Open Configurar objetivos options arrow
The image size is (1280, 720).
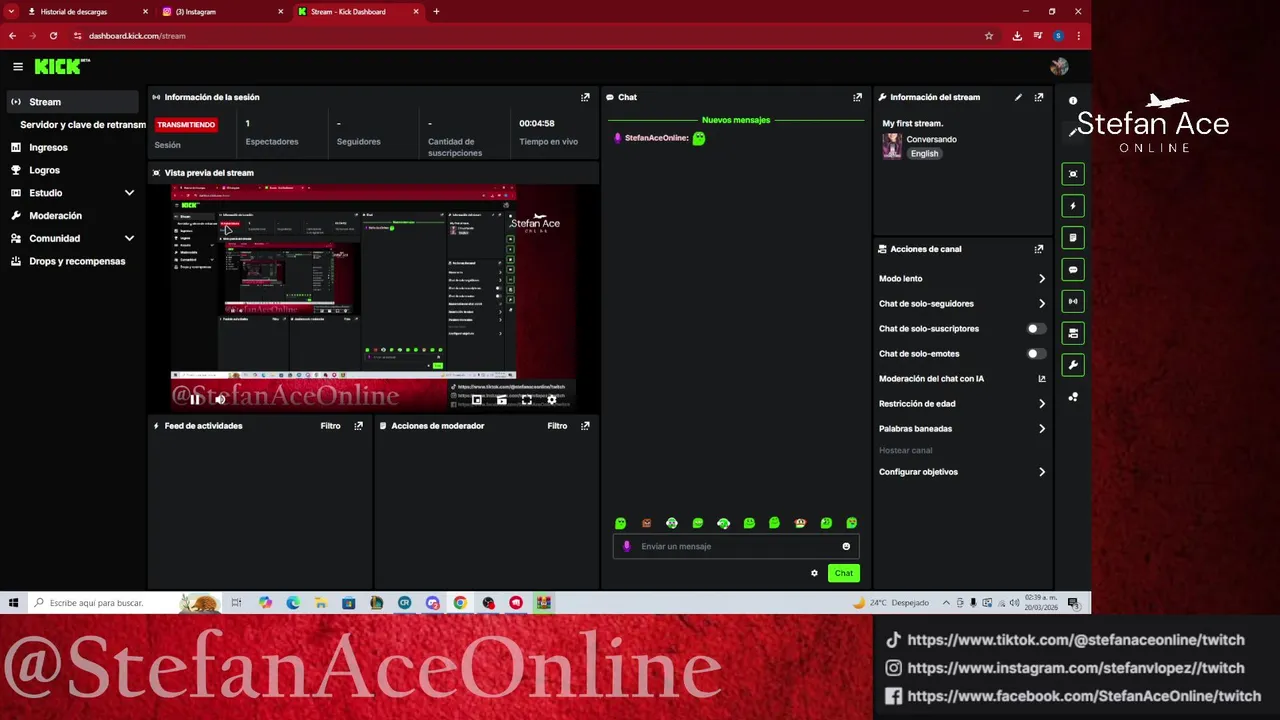pyautogui.click(x=1042, y=472)
